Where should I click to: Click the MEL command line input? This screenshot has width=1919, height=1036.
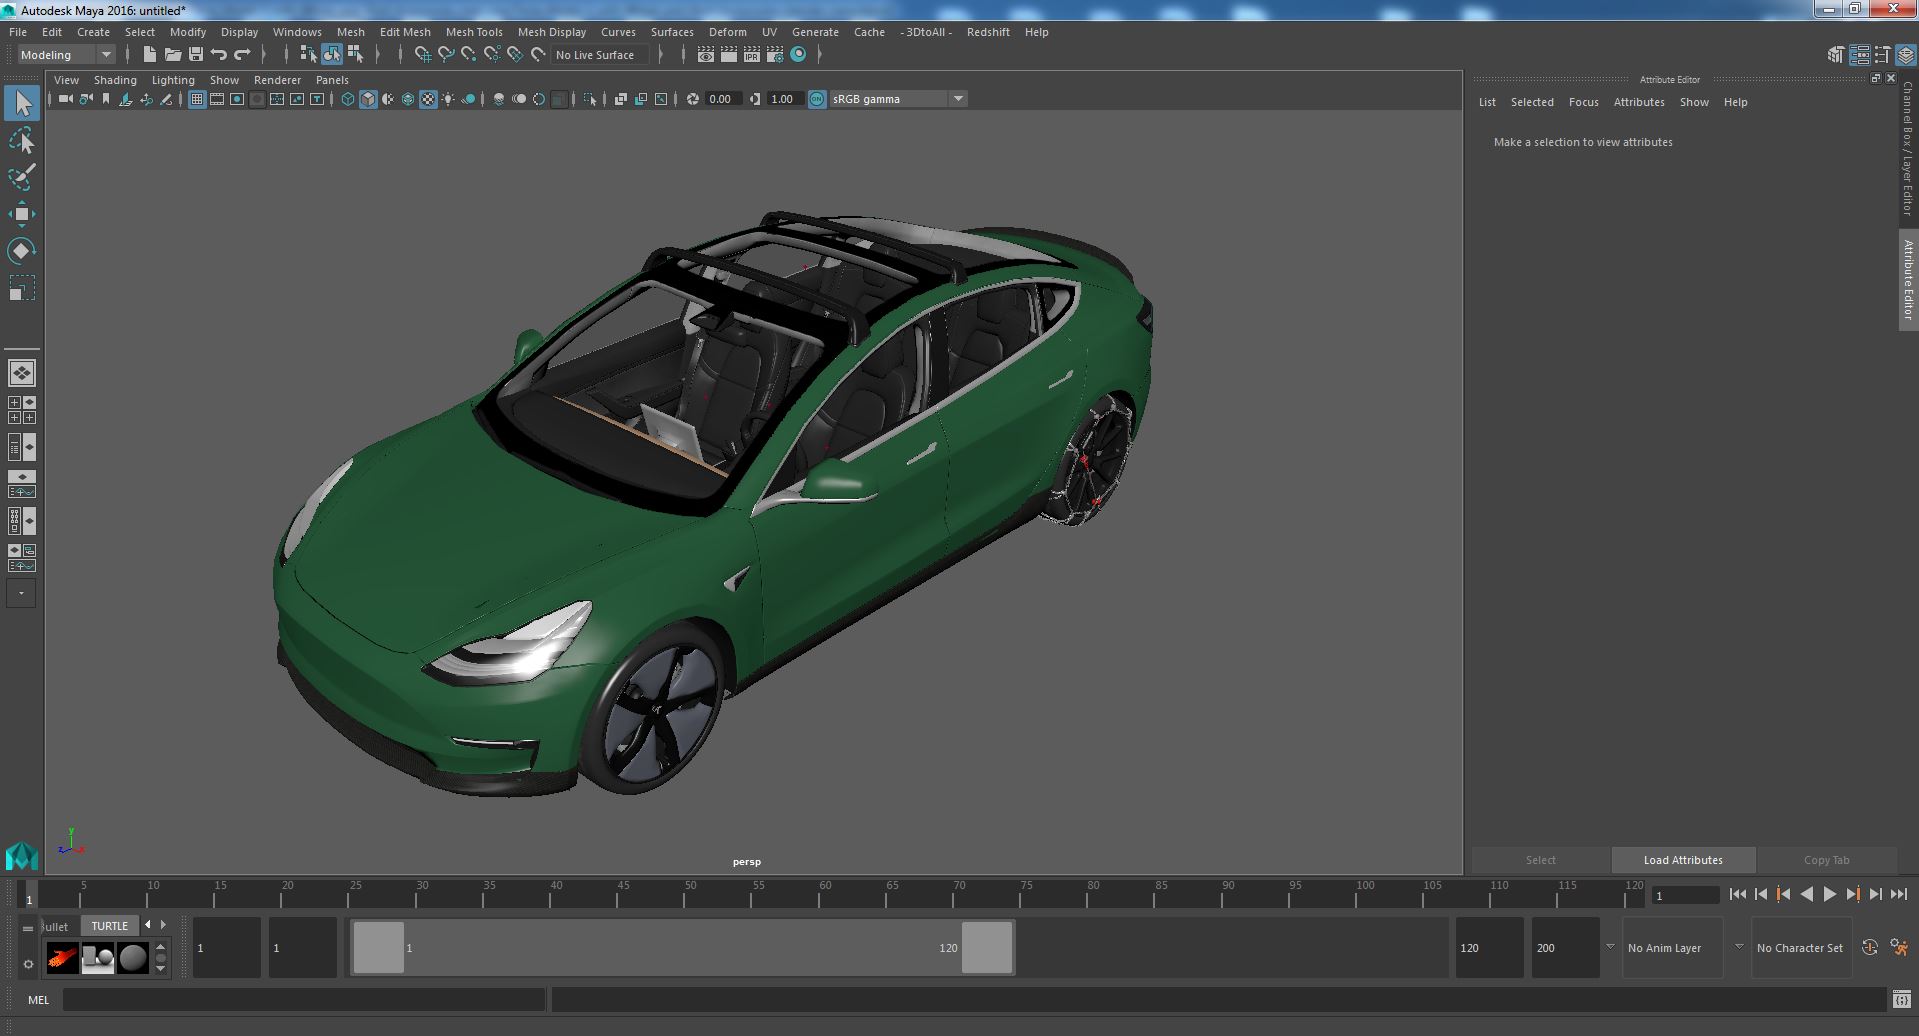point(304,999)
